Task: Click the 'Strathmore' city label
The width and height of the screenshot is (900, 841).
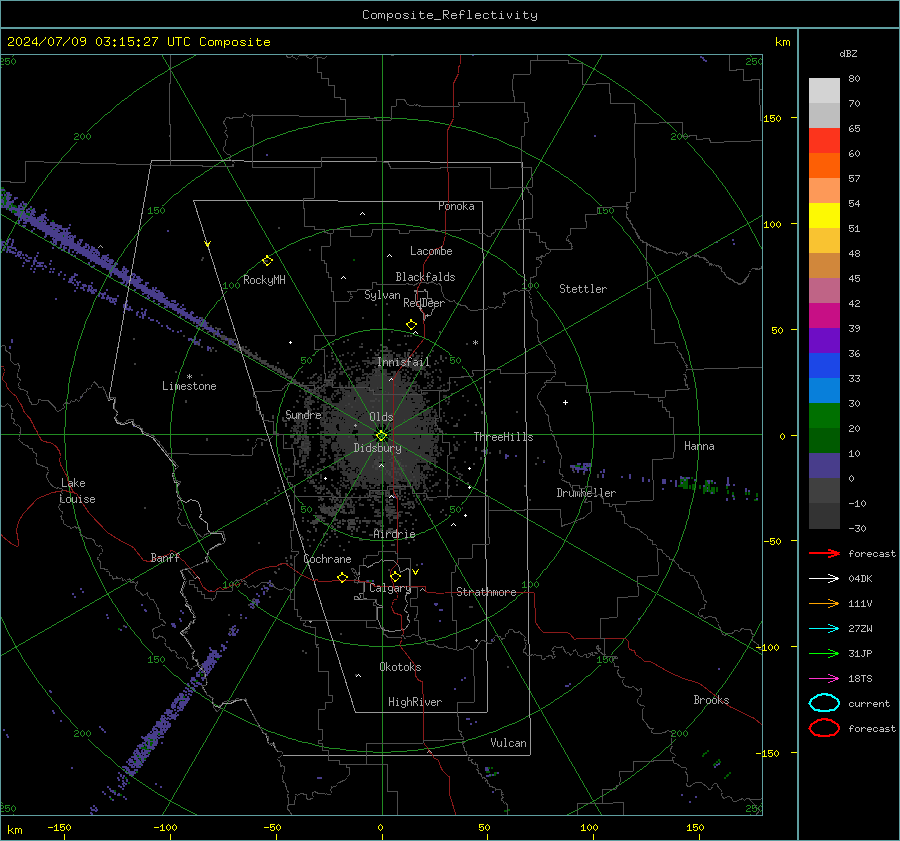Action: [486, 592]
